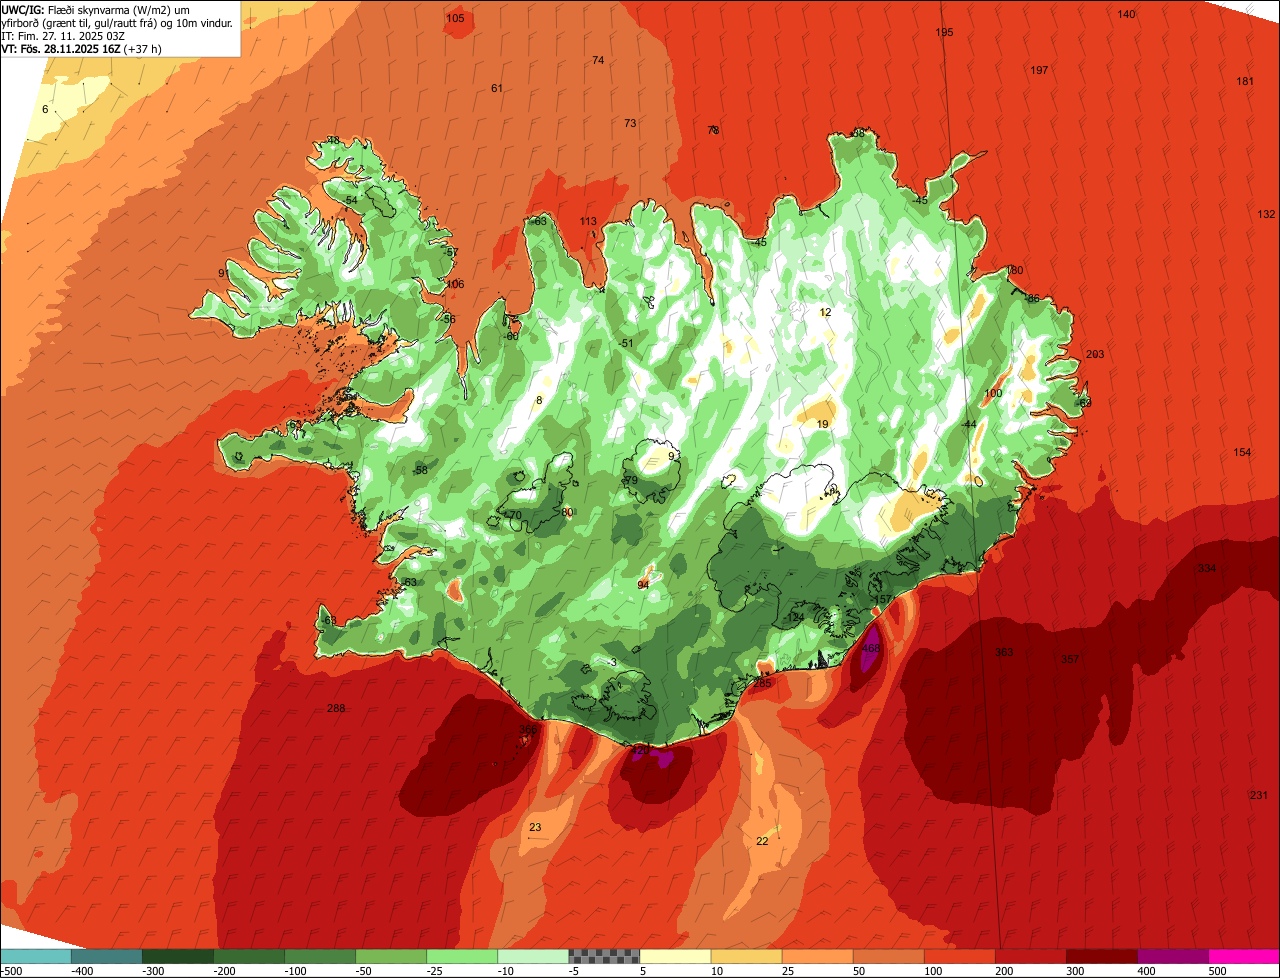Click the map value '23' south of Iceland
Image resolution: width=1280 pixels, height=978 pixels.
pos(535,827)
